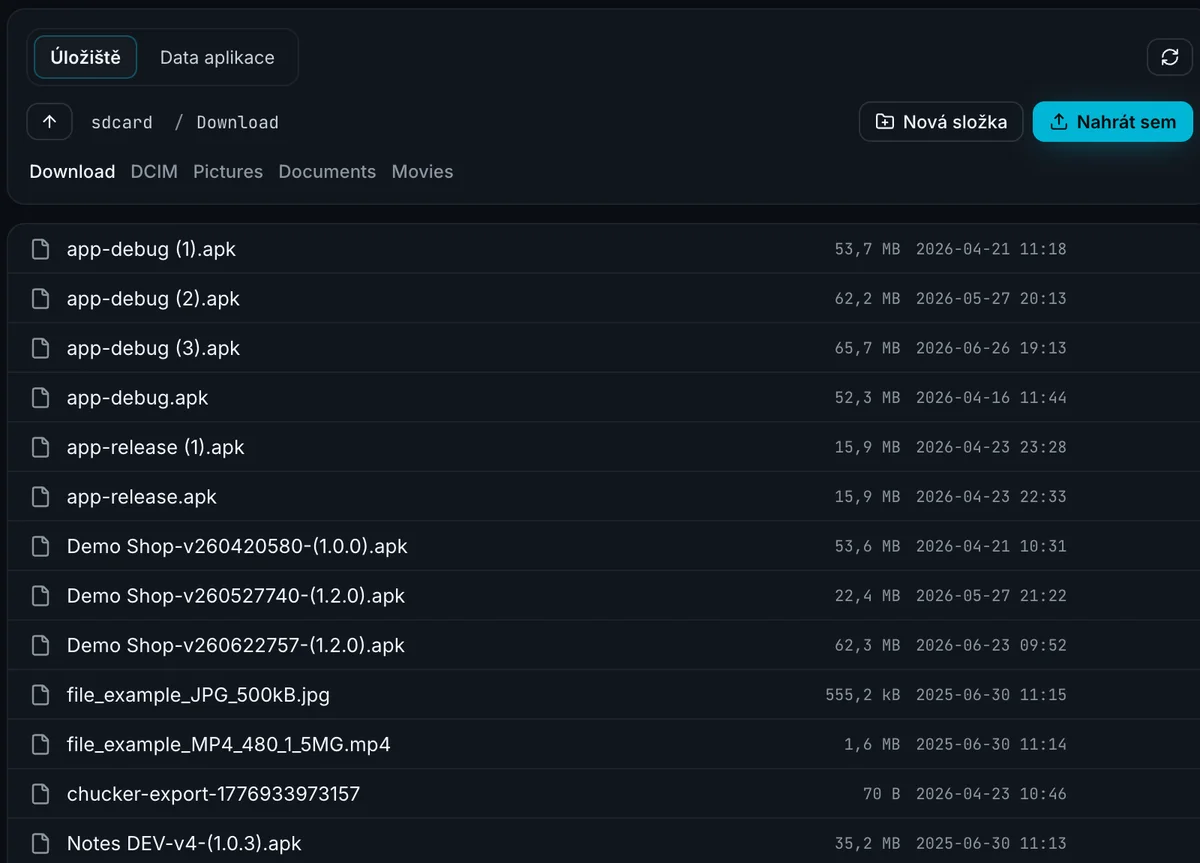Click date 2026-04-21 10:31
1200x863 pixels.
click(991, 546)
